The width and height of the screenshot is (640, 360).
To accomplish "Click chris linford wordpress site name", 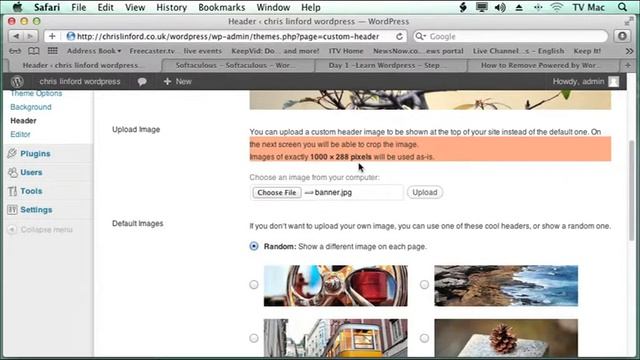I will coord(80,82).
